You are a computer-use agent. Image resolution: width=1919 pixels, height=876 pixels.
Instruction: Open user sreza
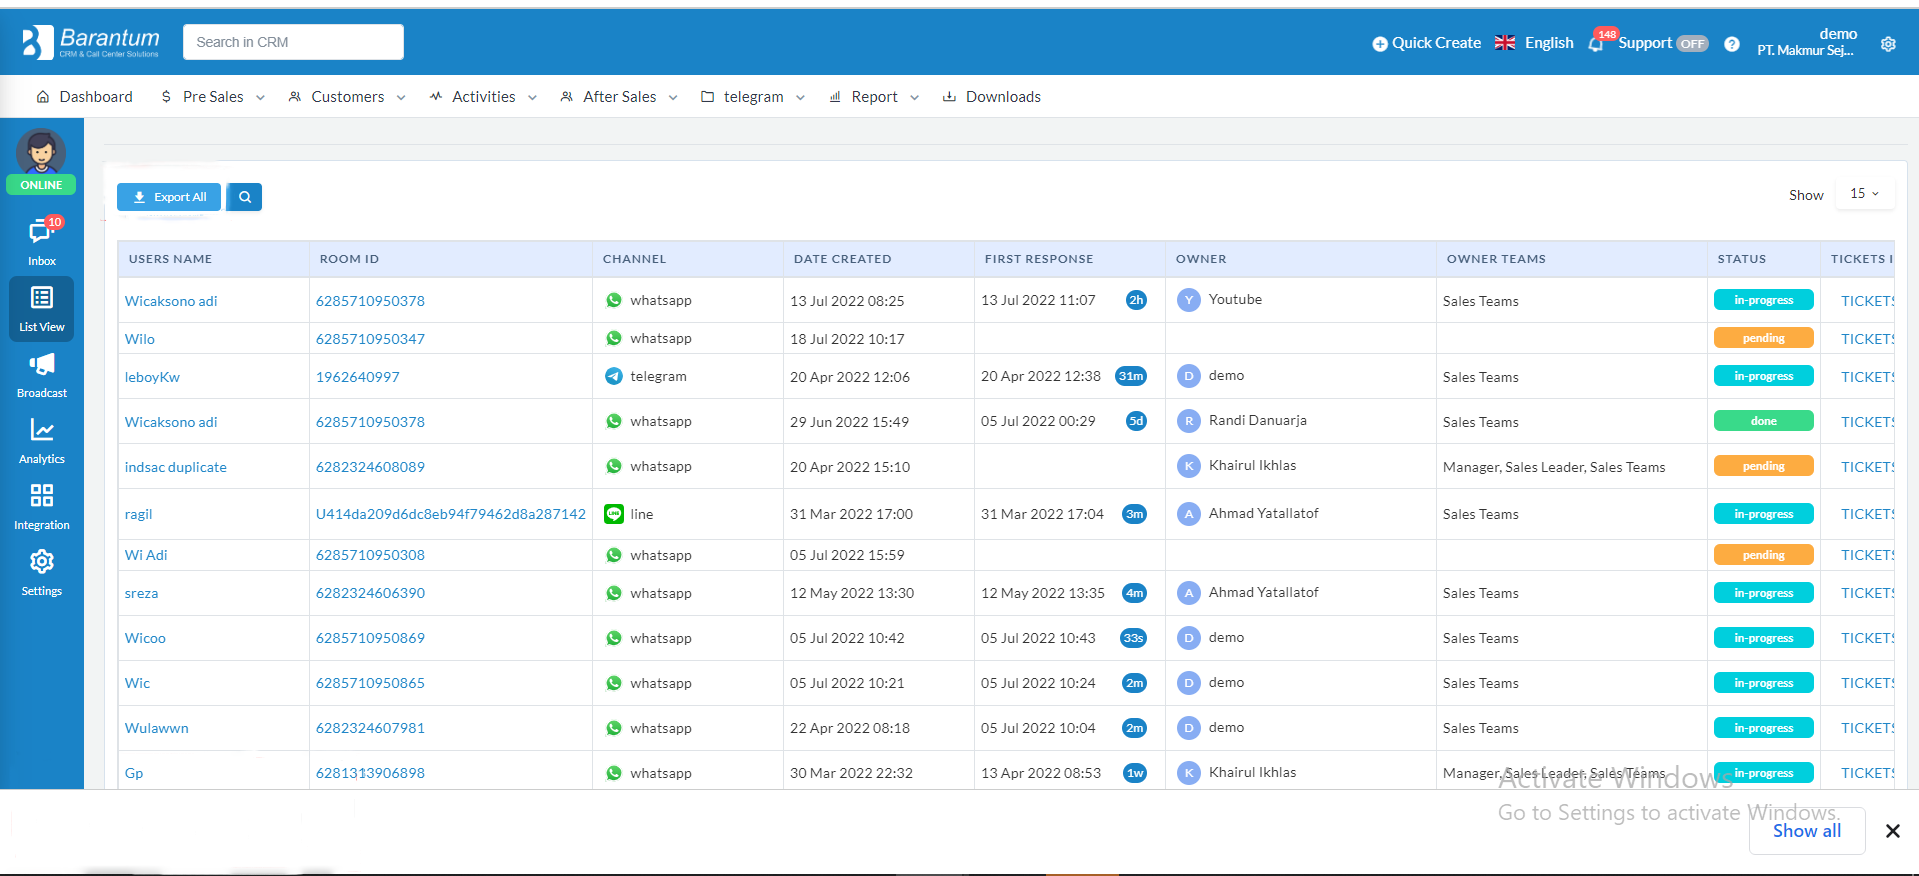click(141, 593)
